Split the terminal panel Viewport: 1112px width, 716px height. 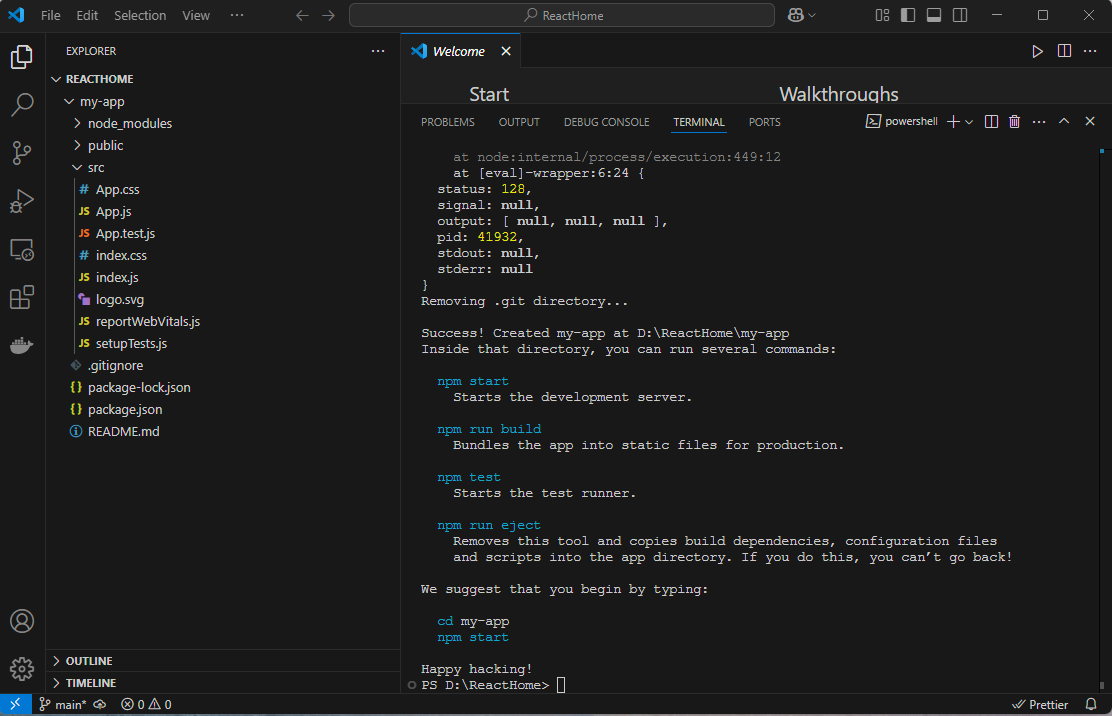991,122
